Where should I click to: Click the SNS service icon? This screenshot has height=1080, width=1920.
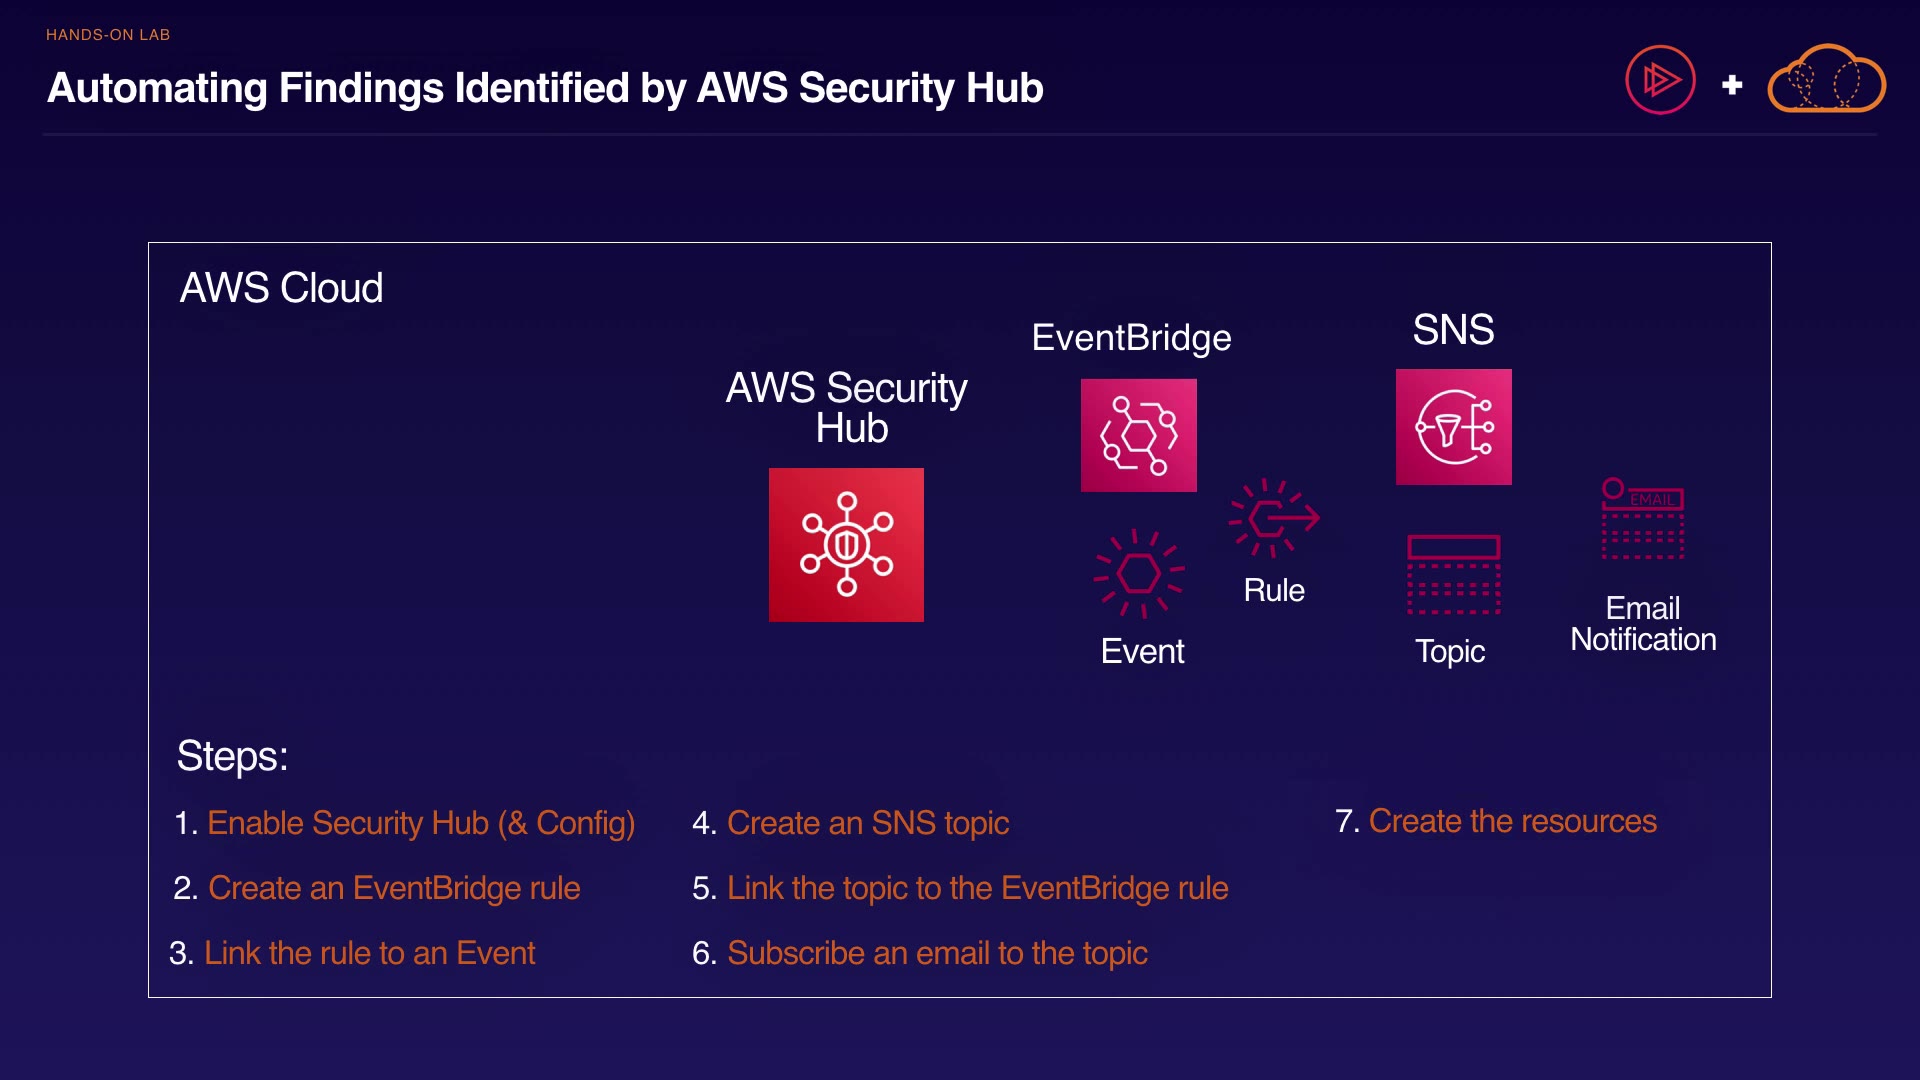pyautogui.click(x=1453, y=427)
